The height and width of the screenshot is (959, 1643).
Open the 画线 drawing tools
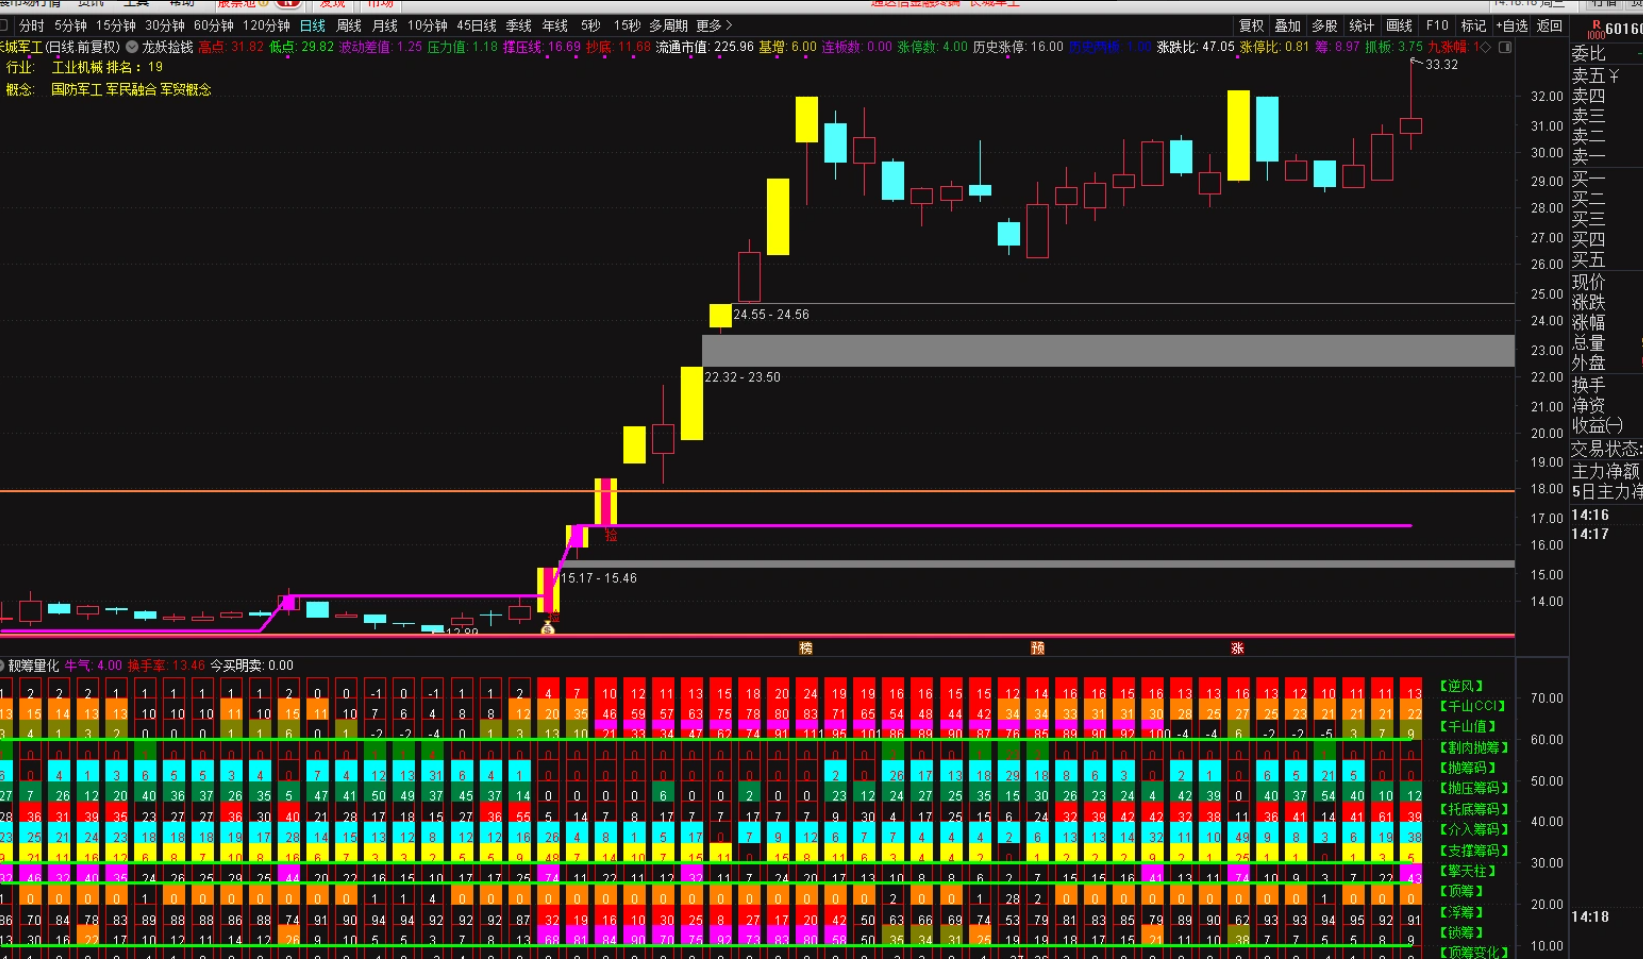click(x=1399, y=26)
